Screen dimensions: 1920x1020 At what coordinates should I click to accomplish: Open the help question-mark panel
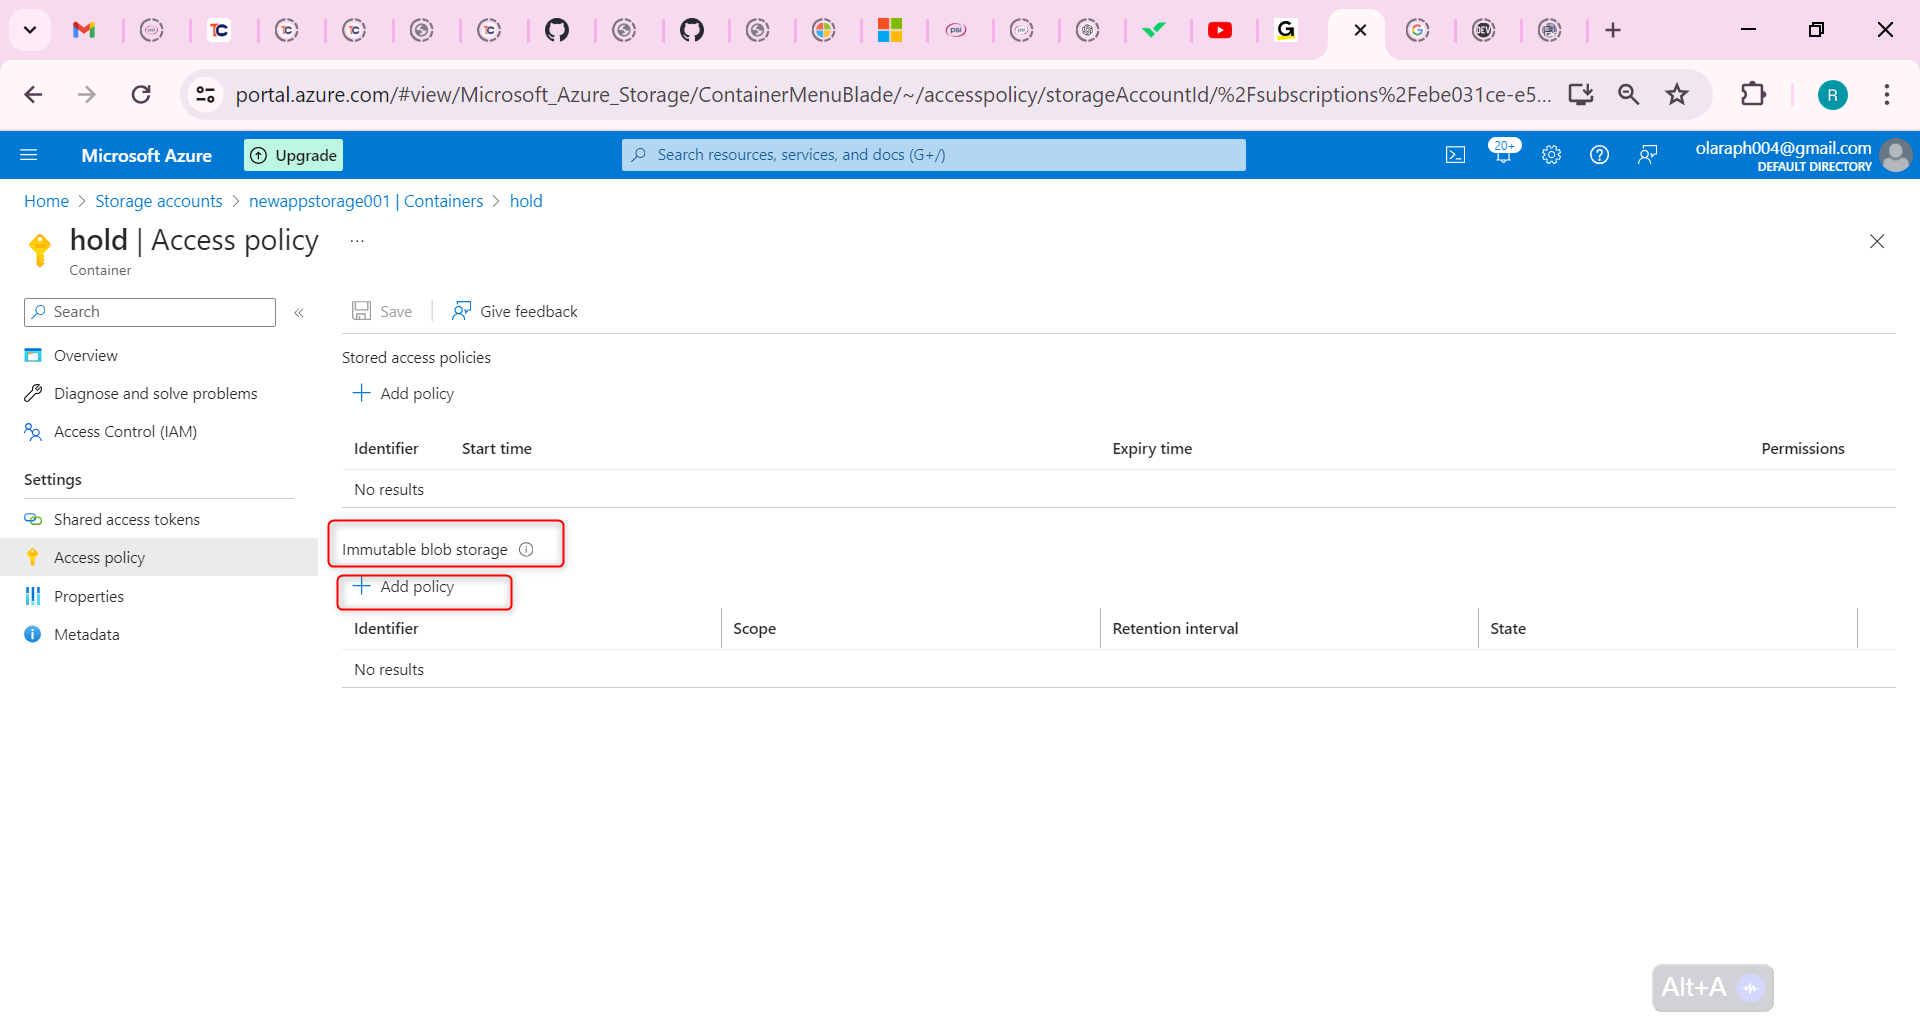click(1599, 154)
